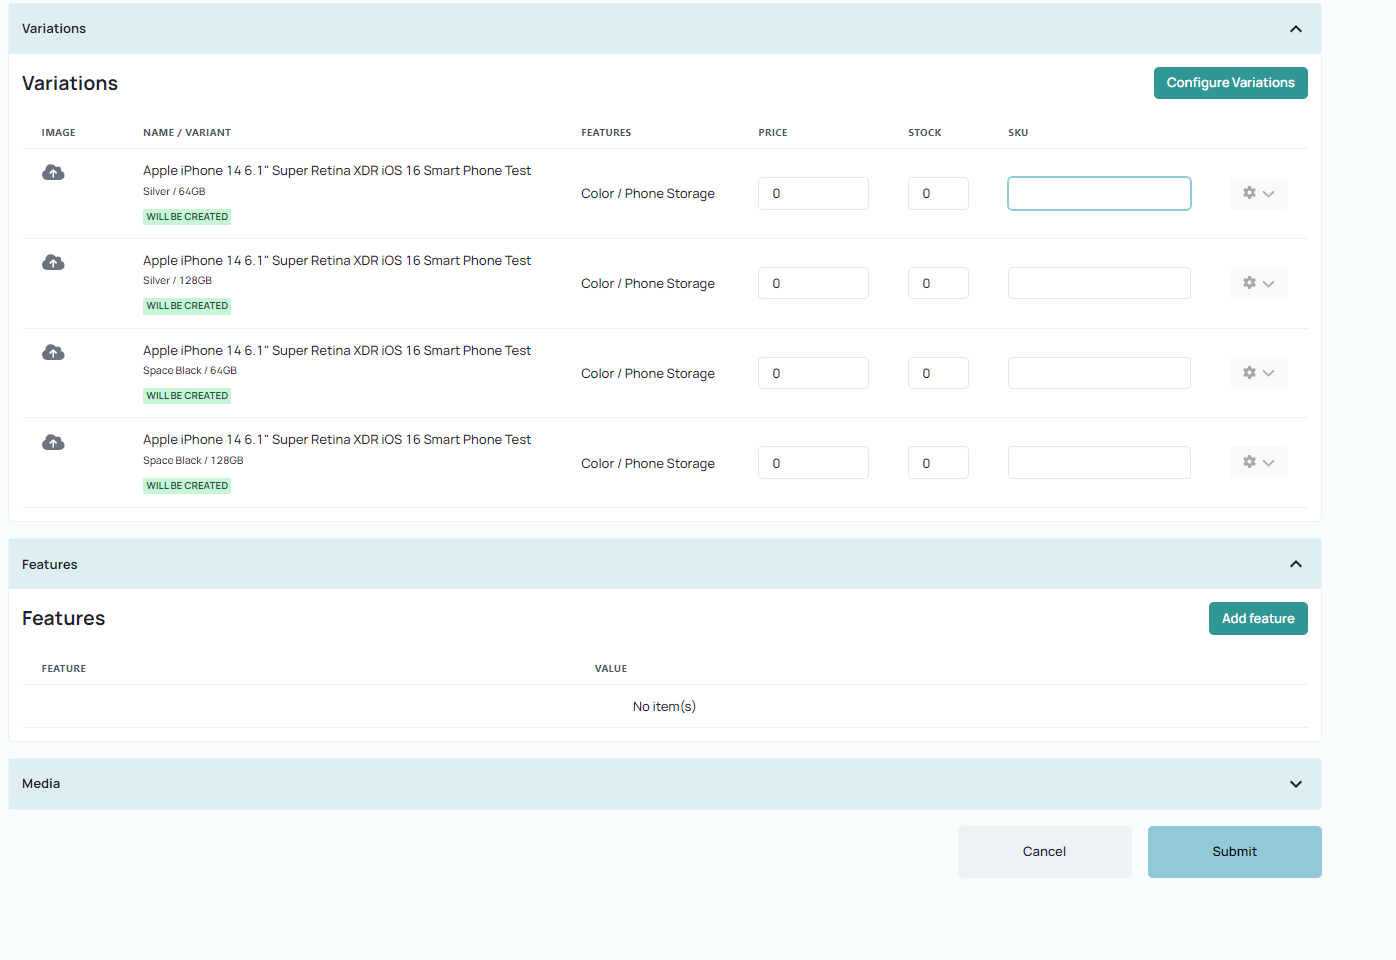Edit price field for Silver / 128GB
This screenshot has width=1396, height=960.
pyautogui.click(x=813, y=283)
